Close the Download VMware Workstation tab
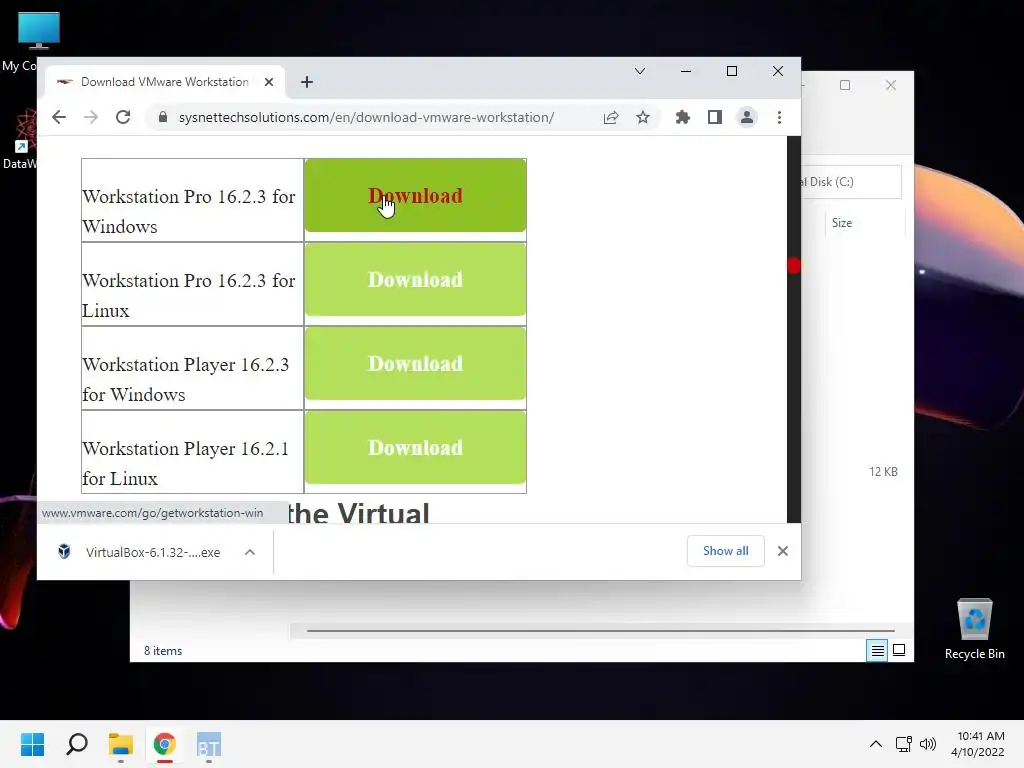Viewport: 1024px width, 768px height. (x=268, y=82)
